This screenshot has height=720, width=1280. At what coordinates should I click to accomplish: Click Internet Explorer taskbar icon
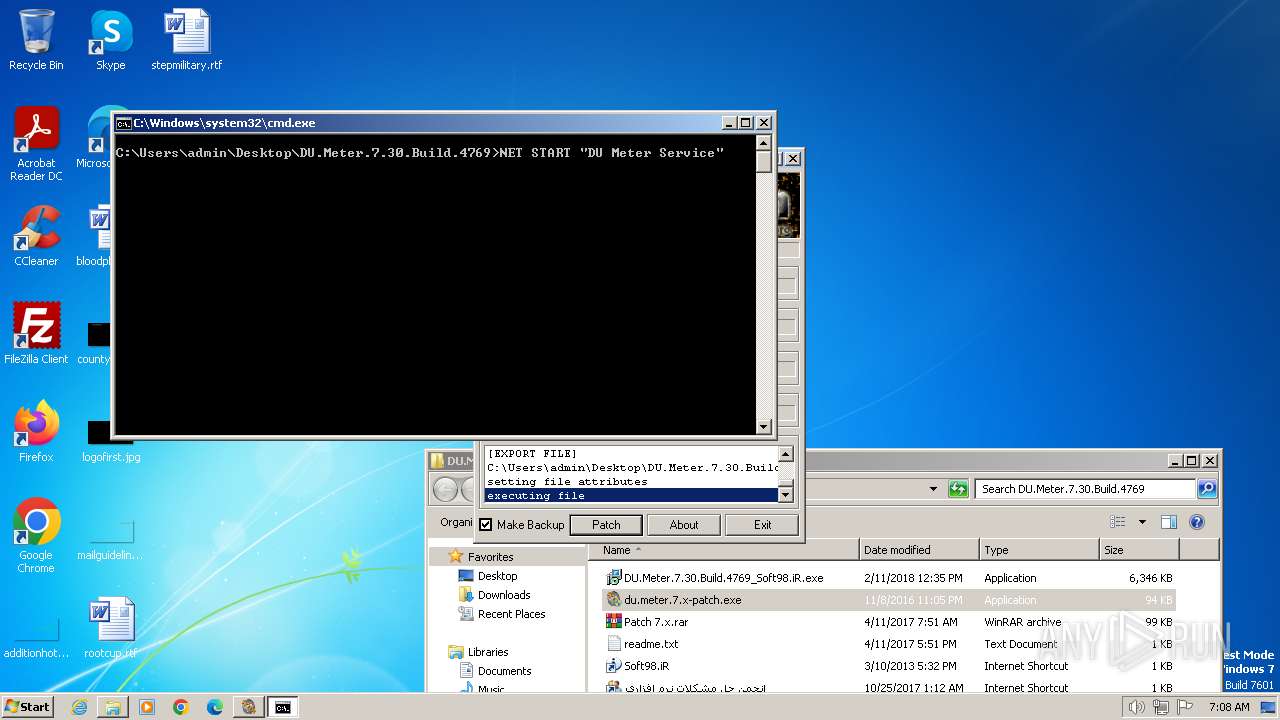[x=79, y=707]
